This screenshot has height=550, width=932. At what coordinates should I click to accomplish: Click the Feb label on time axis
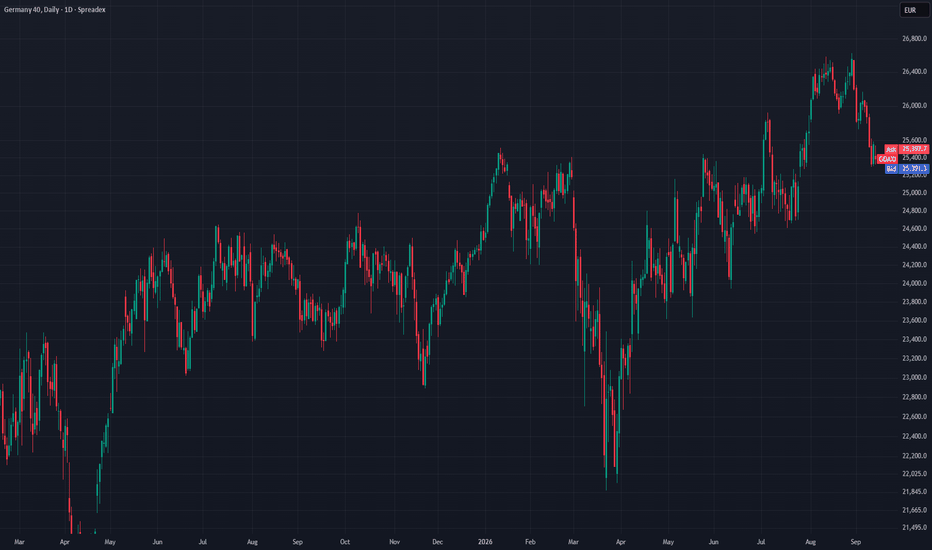click(530, 542)
